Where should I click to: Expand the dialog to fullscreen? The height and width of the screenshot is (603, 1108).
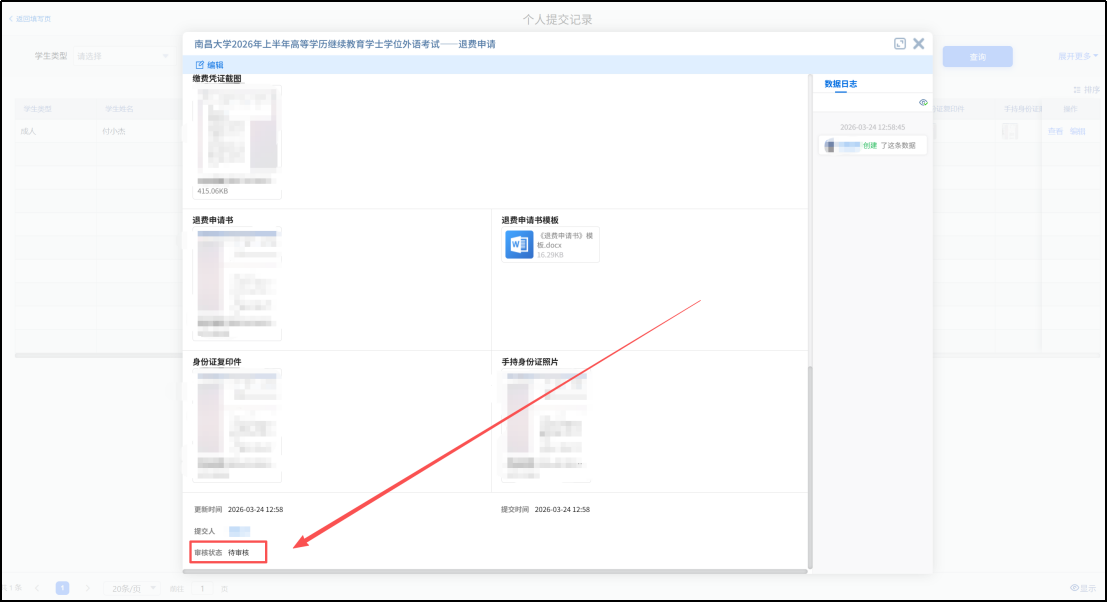coord(900,44)
